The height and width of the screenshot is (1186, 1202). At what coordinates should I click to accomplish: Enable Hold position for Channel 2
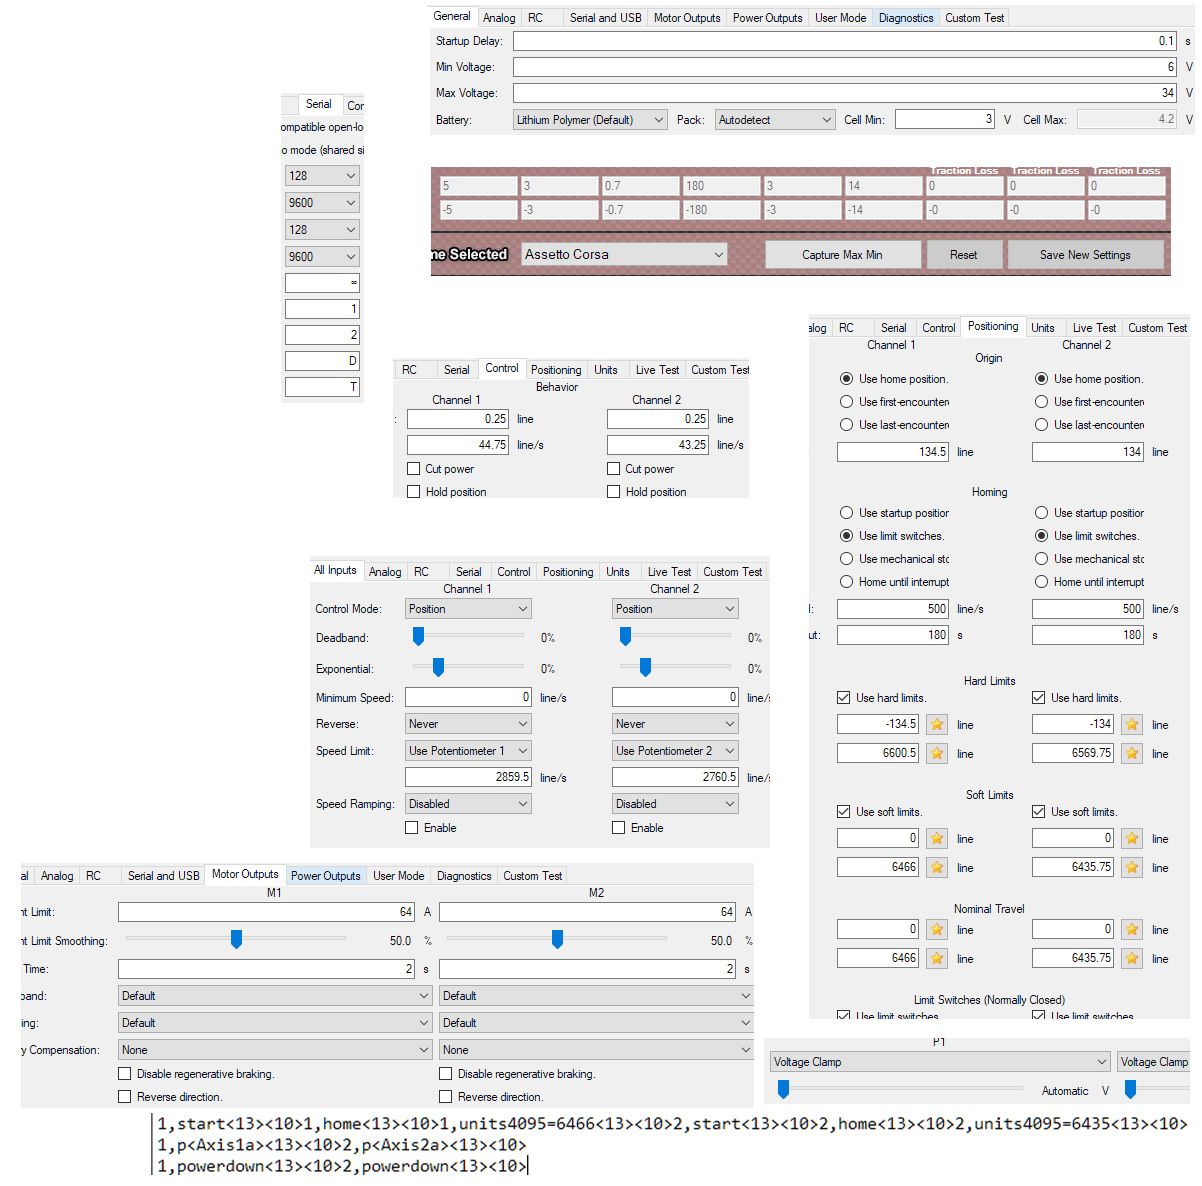613,492
